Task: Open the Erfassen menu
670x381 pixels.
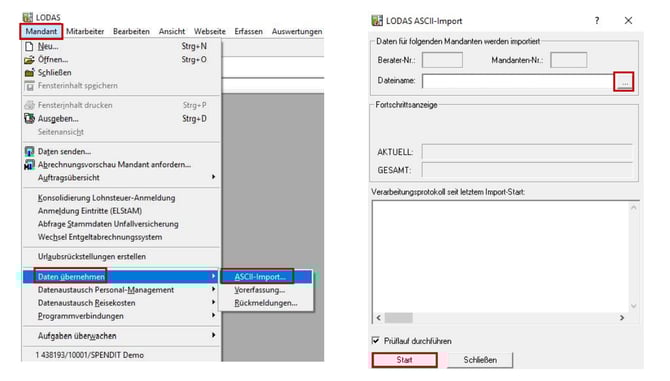Action: click(248, 32)
